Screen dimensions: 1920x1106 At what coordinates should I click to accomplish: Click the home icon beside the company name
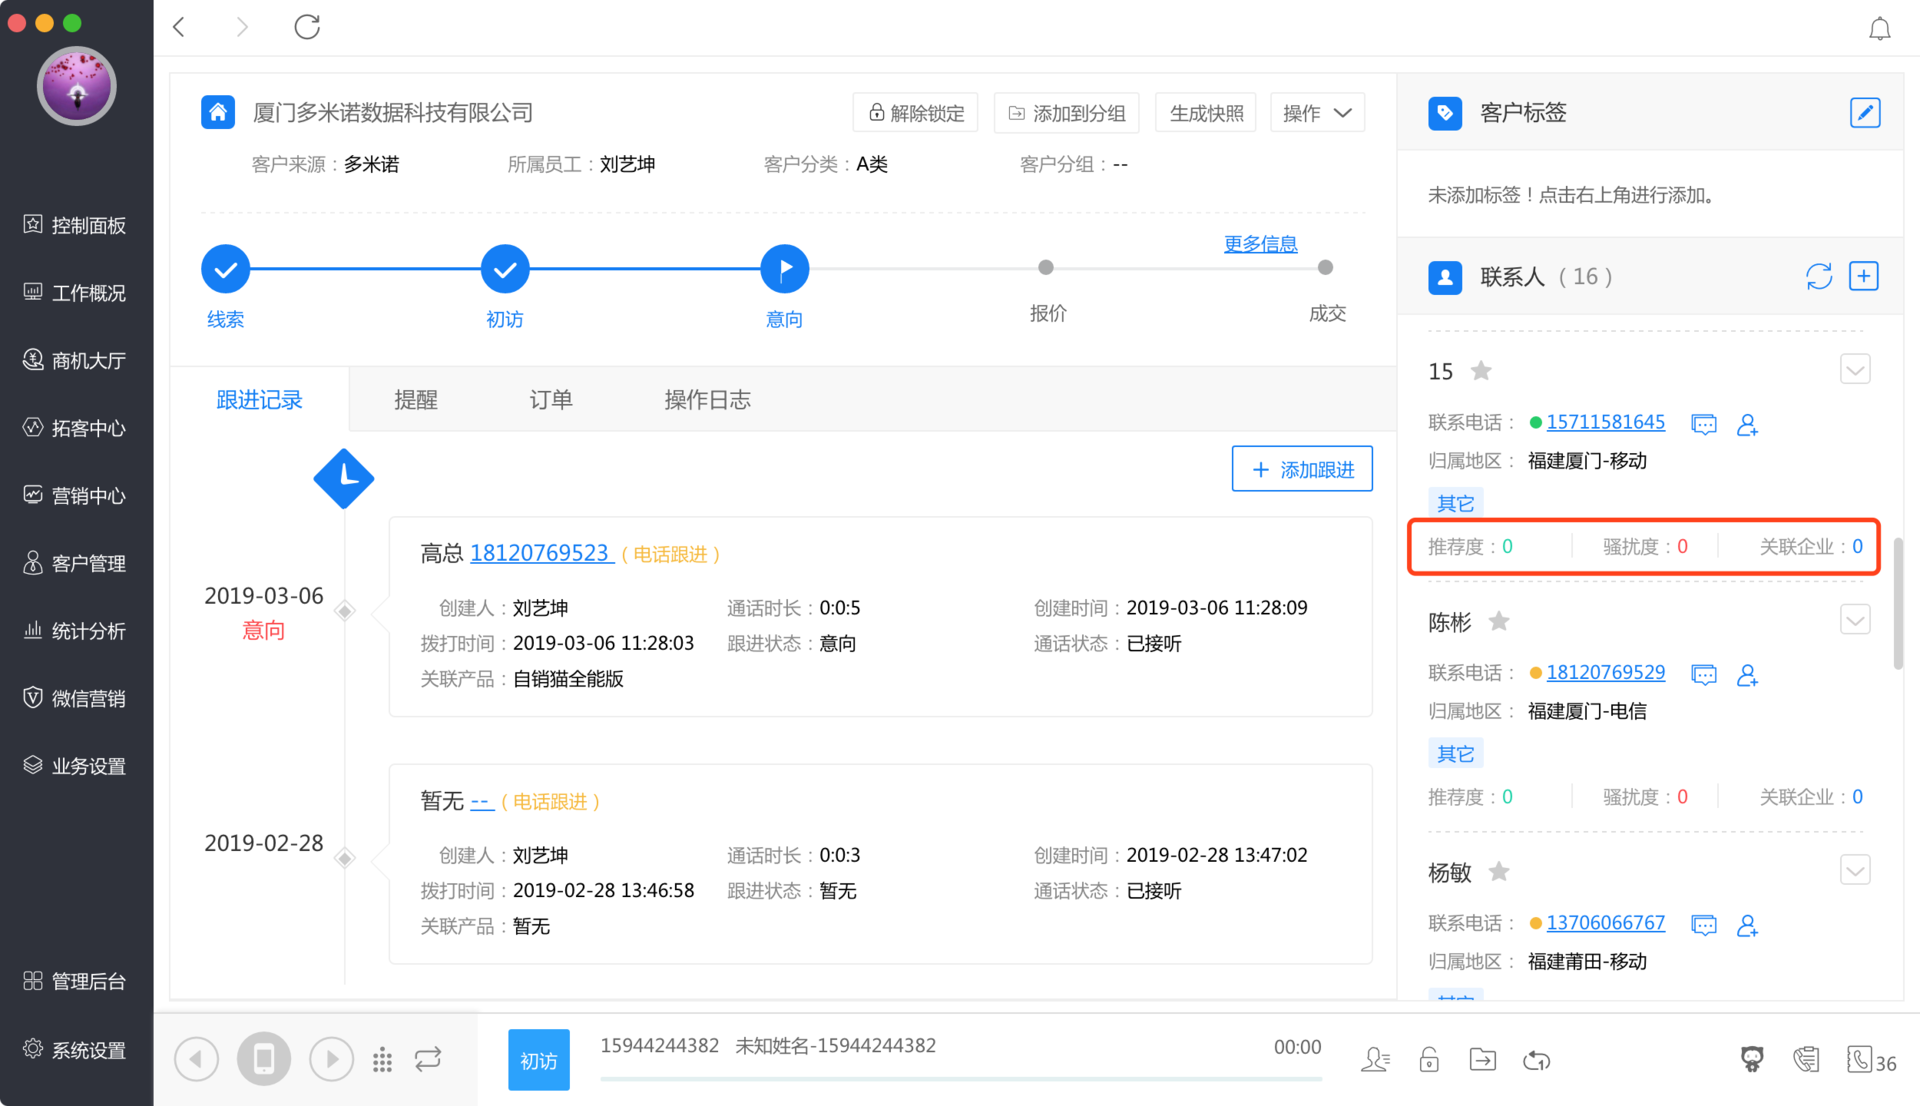[218, 112]
